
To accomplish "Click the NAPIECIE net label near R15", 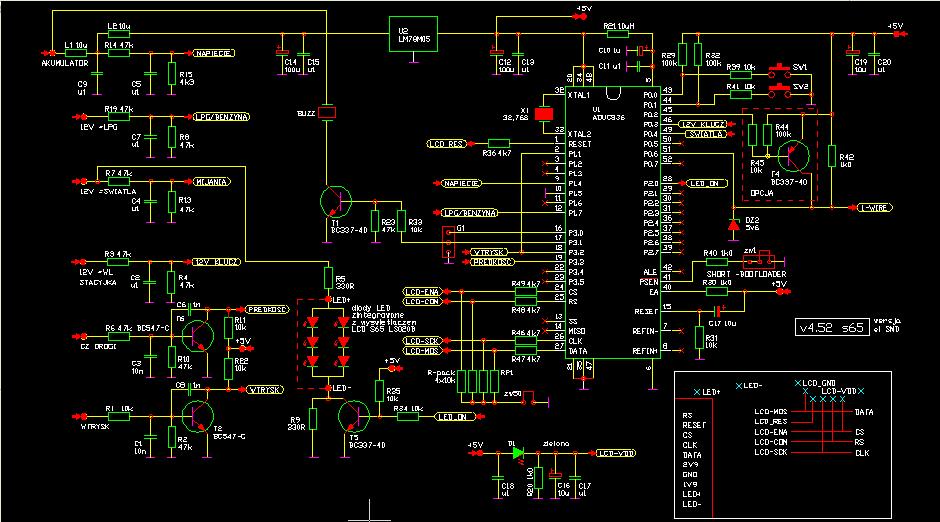I will point(215,53).
